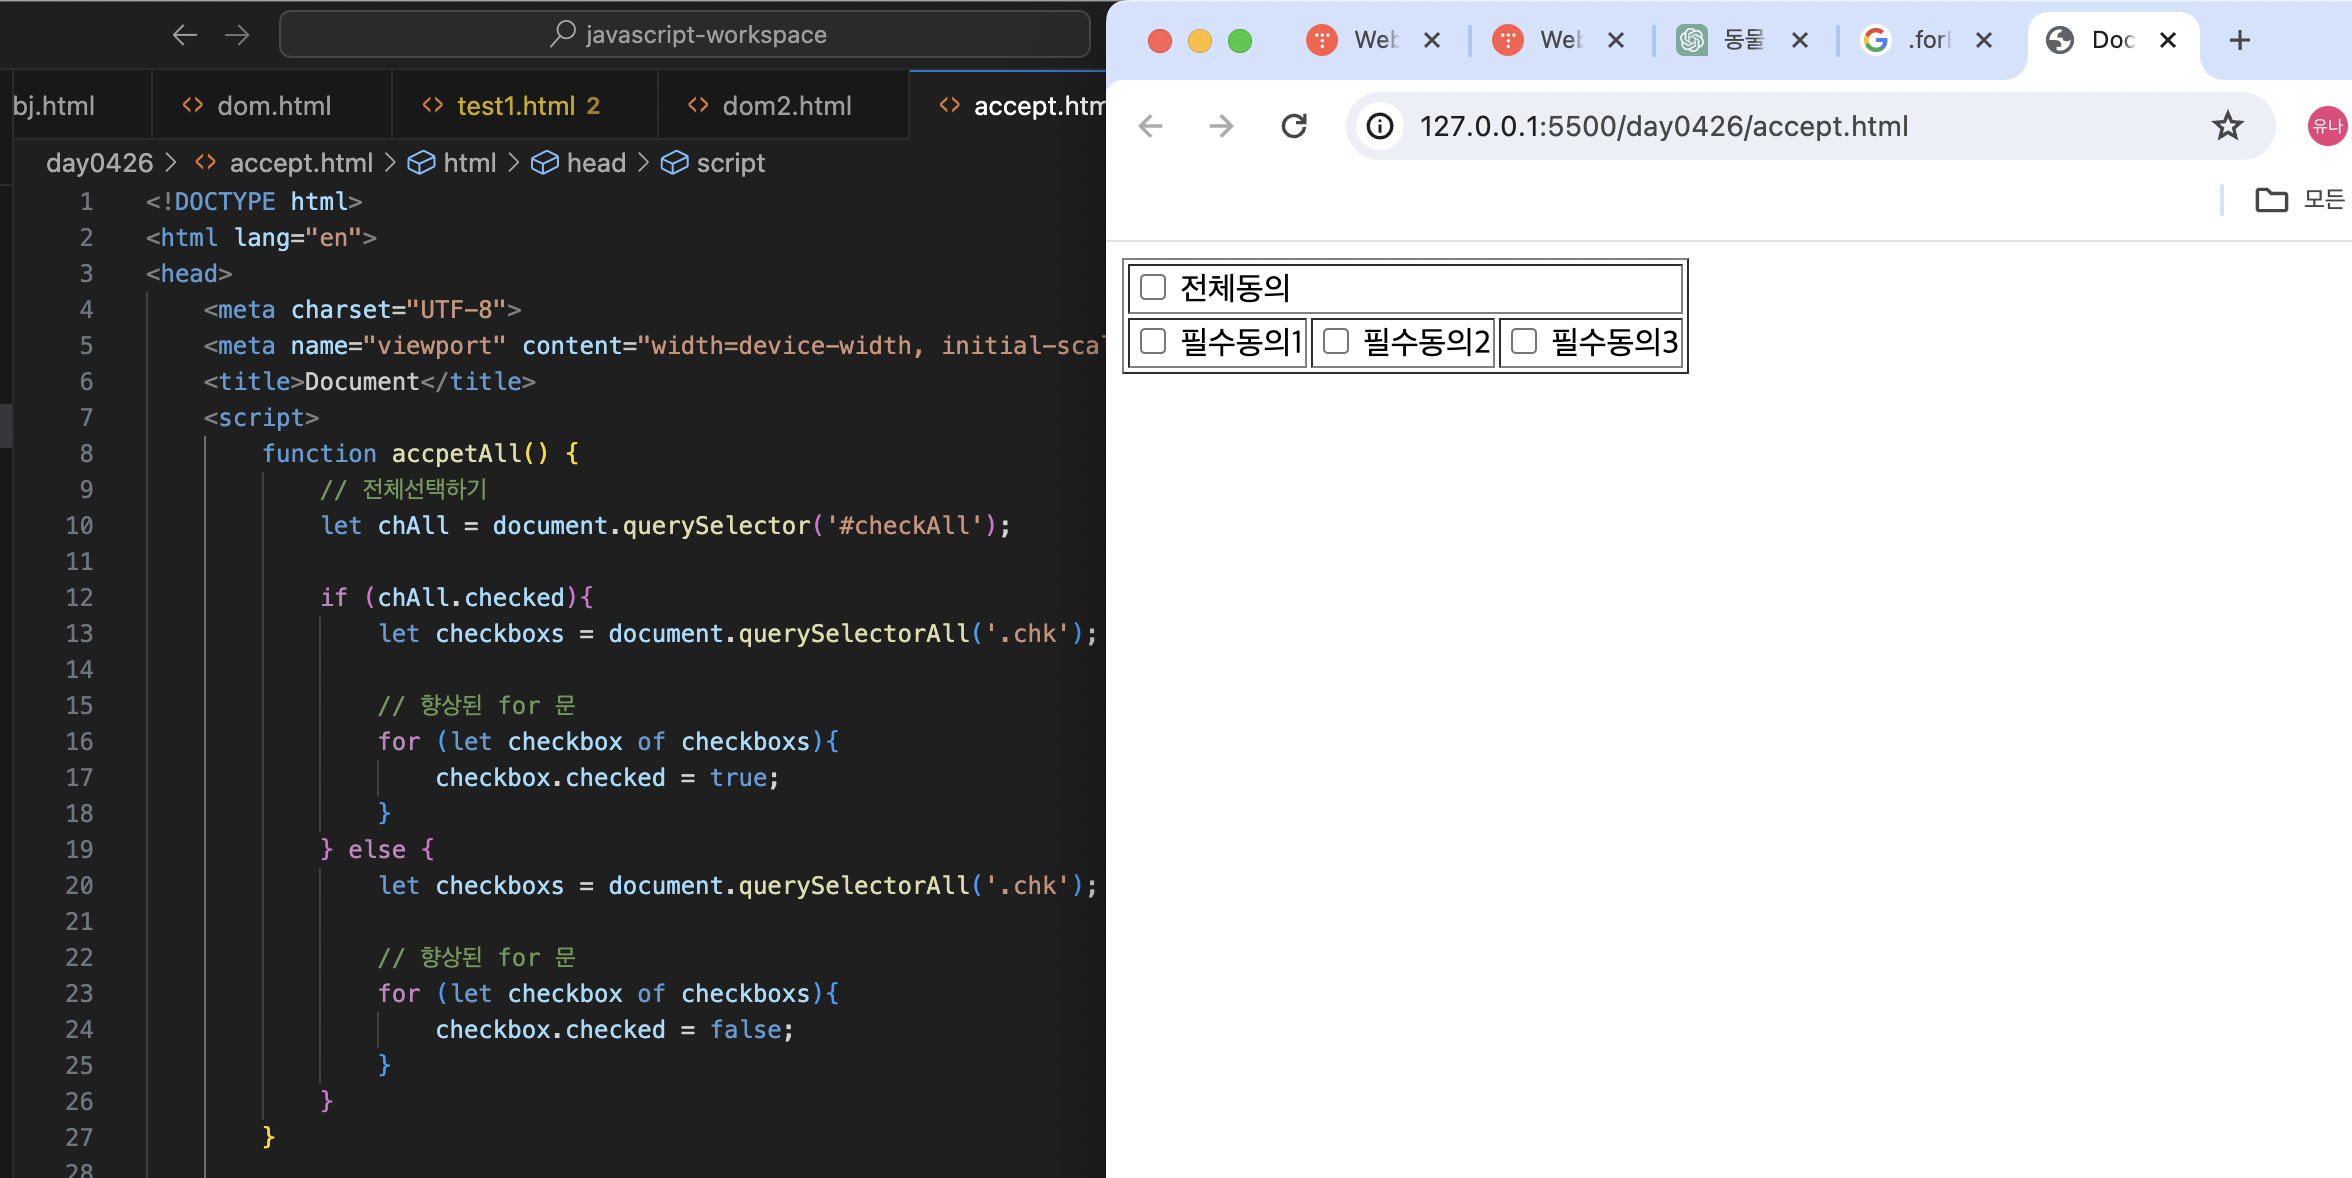Click the browser reload page icon
The height and width of the screenshot is (1178, 2352).
point(1294,126)
